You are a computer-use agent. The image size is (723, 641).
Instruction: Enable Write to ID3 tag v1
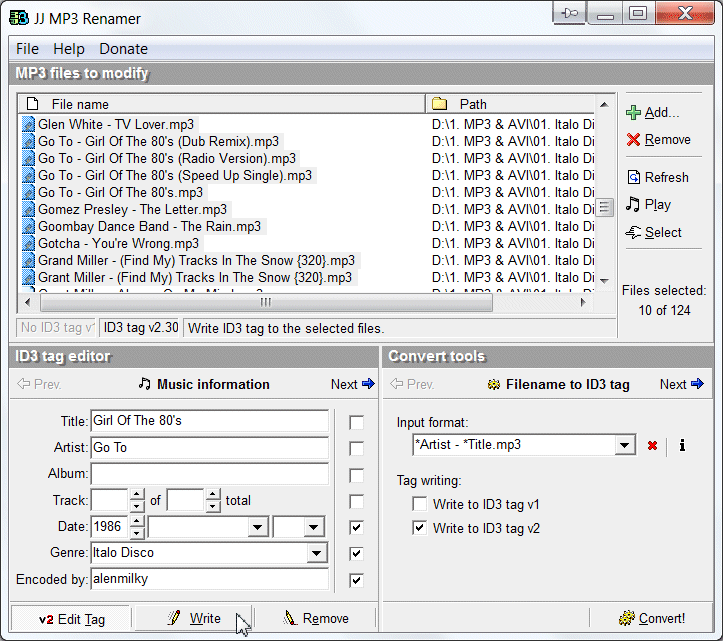click(420, 504)
